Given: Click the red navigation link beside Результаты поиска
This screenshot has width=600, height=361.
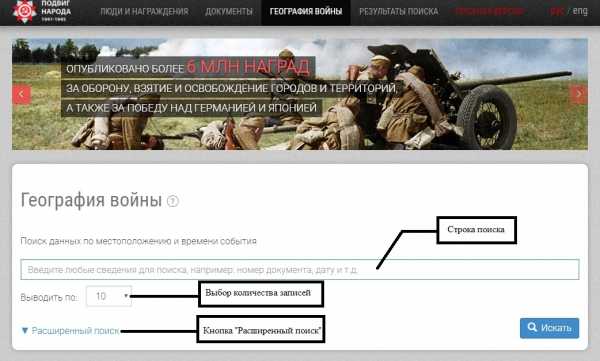Looking at the screenshot, I should point(489,11).
